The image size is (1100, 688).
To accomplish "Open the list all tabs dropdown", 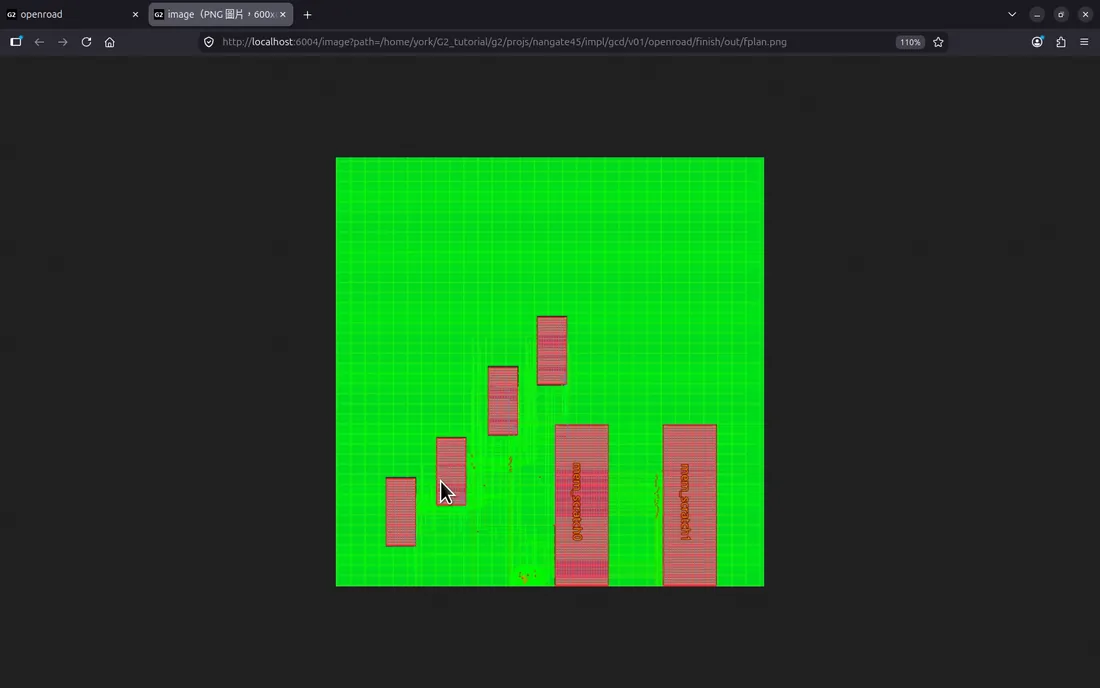I will click(1012, 14).
